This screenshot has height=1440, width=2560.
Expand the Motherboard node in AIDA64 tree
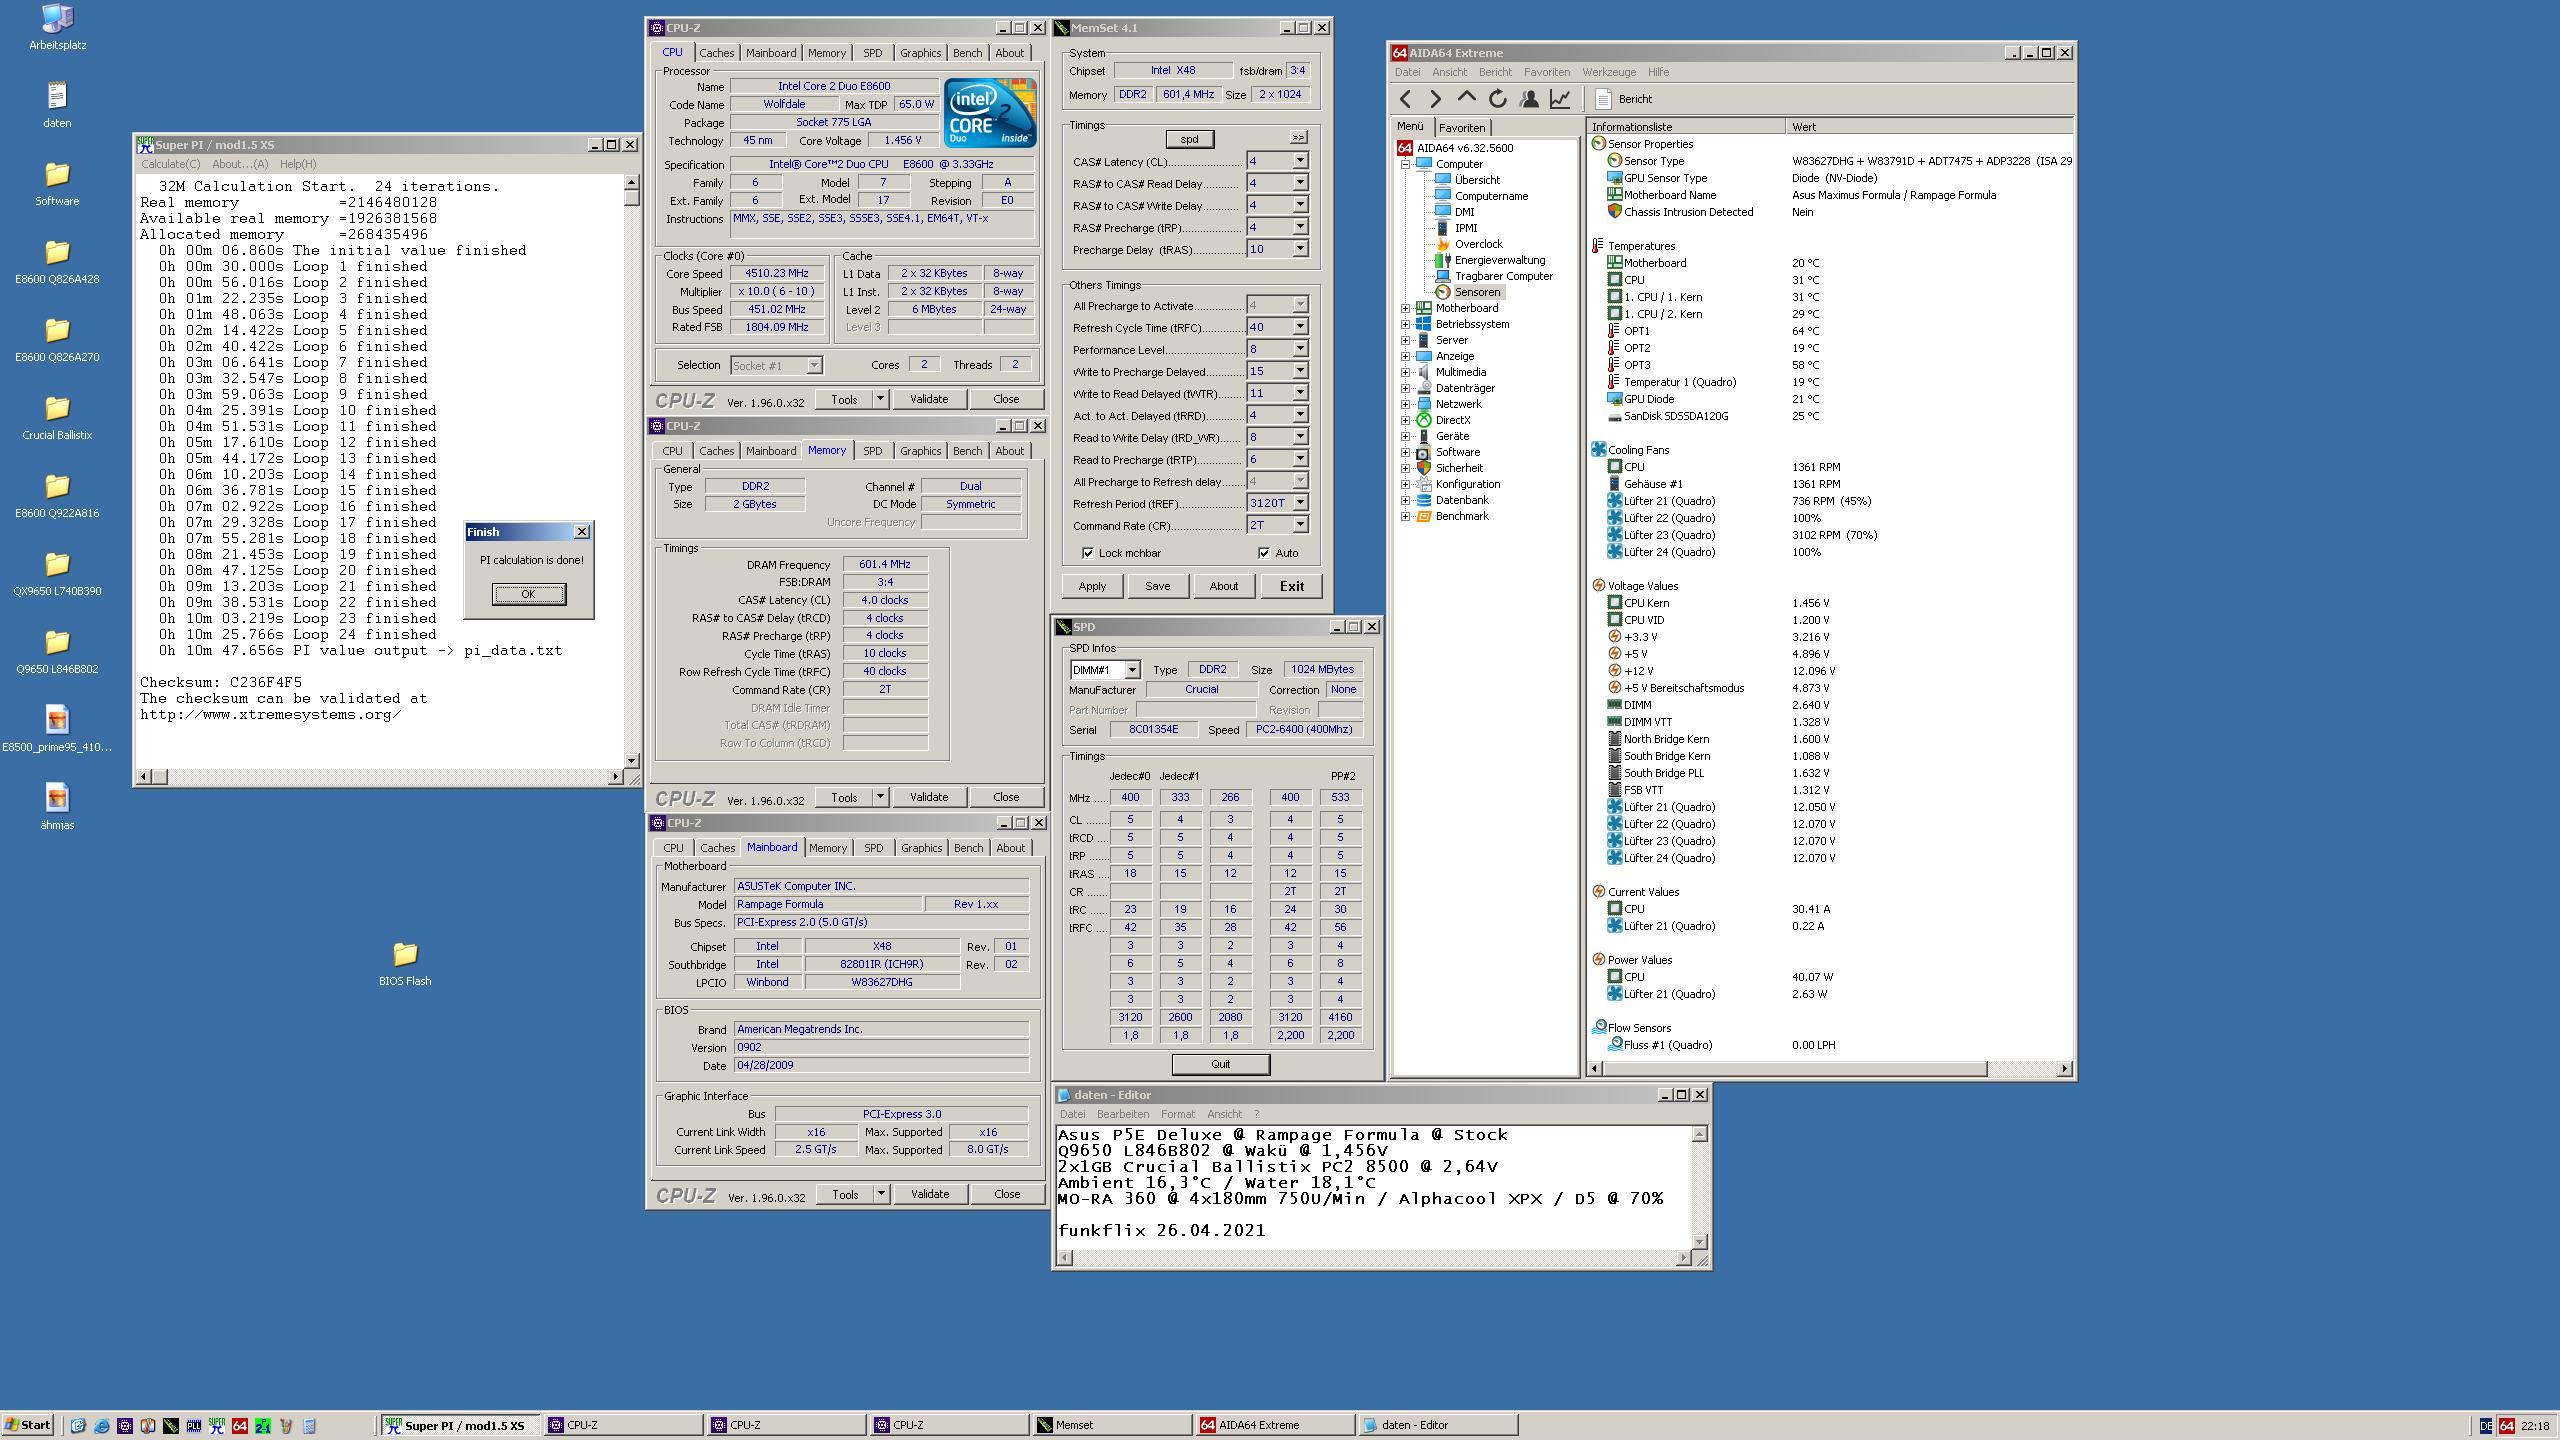point(1405,308)
